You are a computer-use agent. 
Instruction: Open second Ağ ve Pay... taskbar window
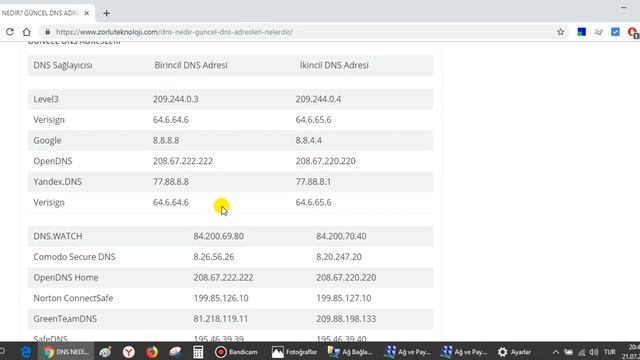click(x=464, y=351)
